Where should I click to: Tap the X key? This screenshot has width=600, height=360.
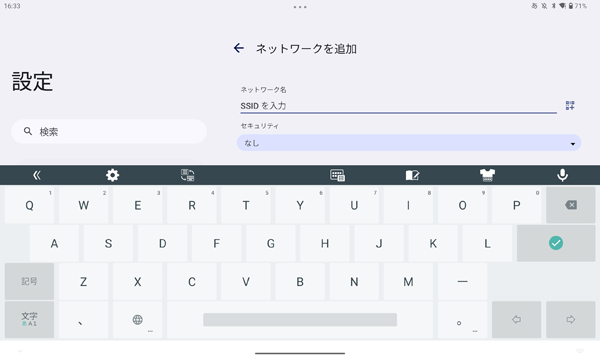138,281
